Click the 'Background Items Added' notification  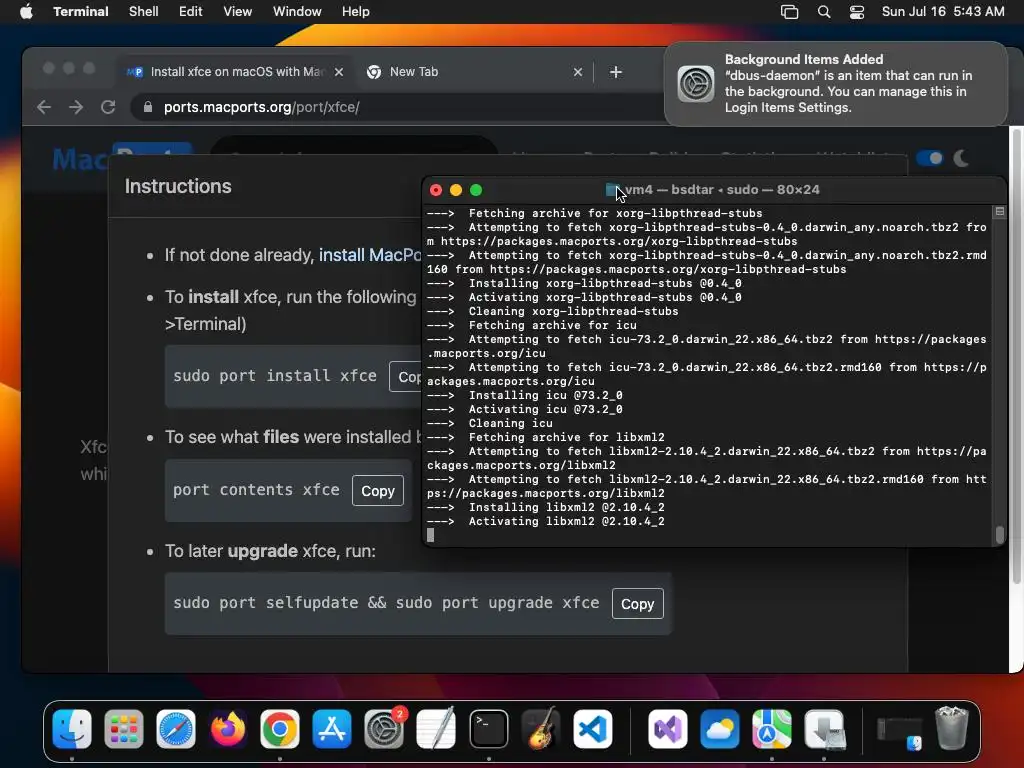[836, 84]
